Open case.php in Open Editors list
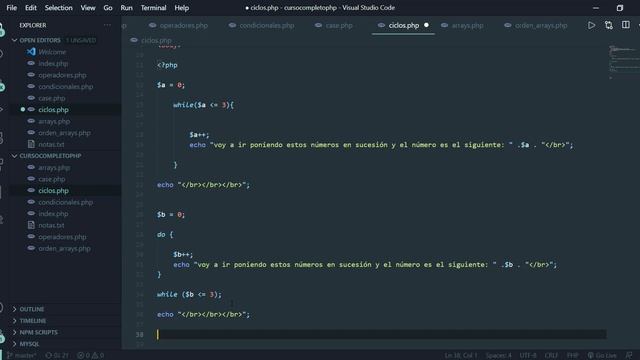Viewport: 640px width, 360px height. (51, 98)
